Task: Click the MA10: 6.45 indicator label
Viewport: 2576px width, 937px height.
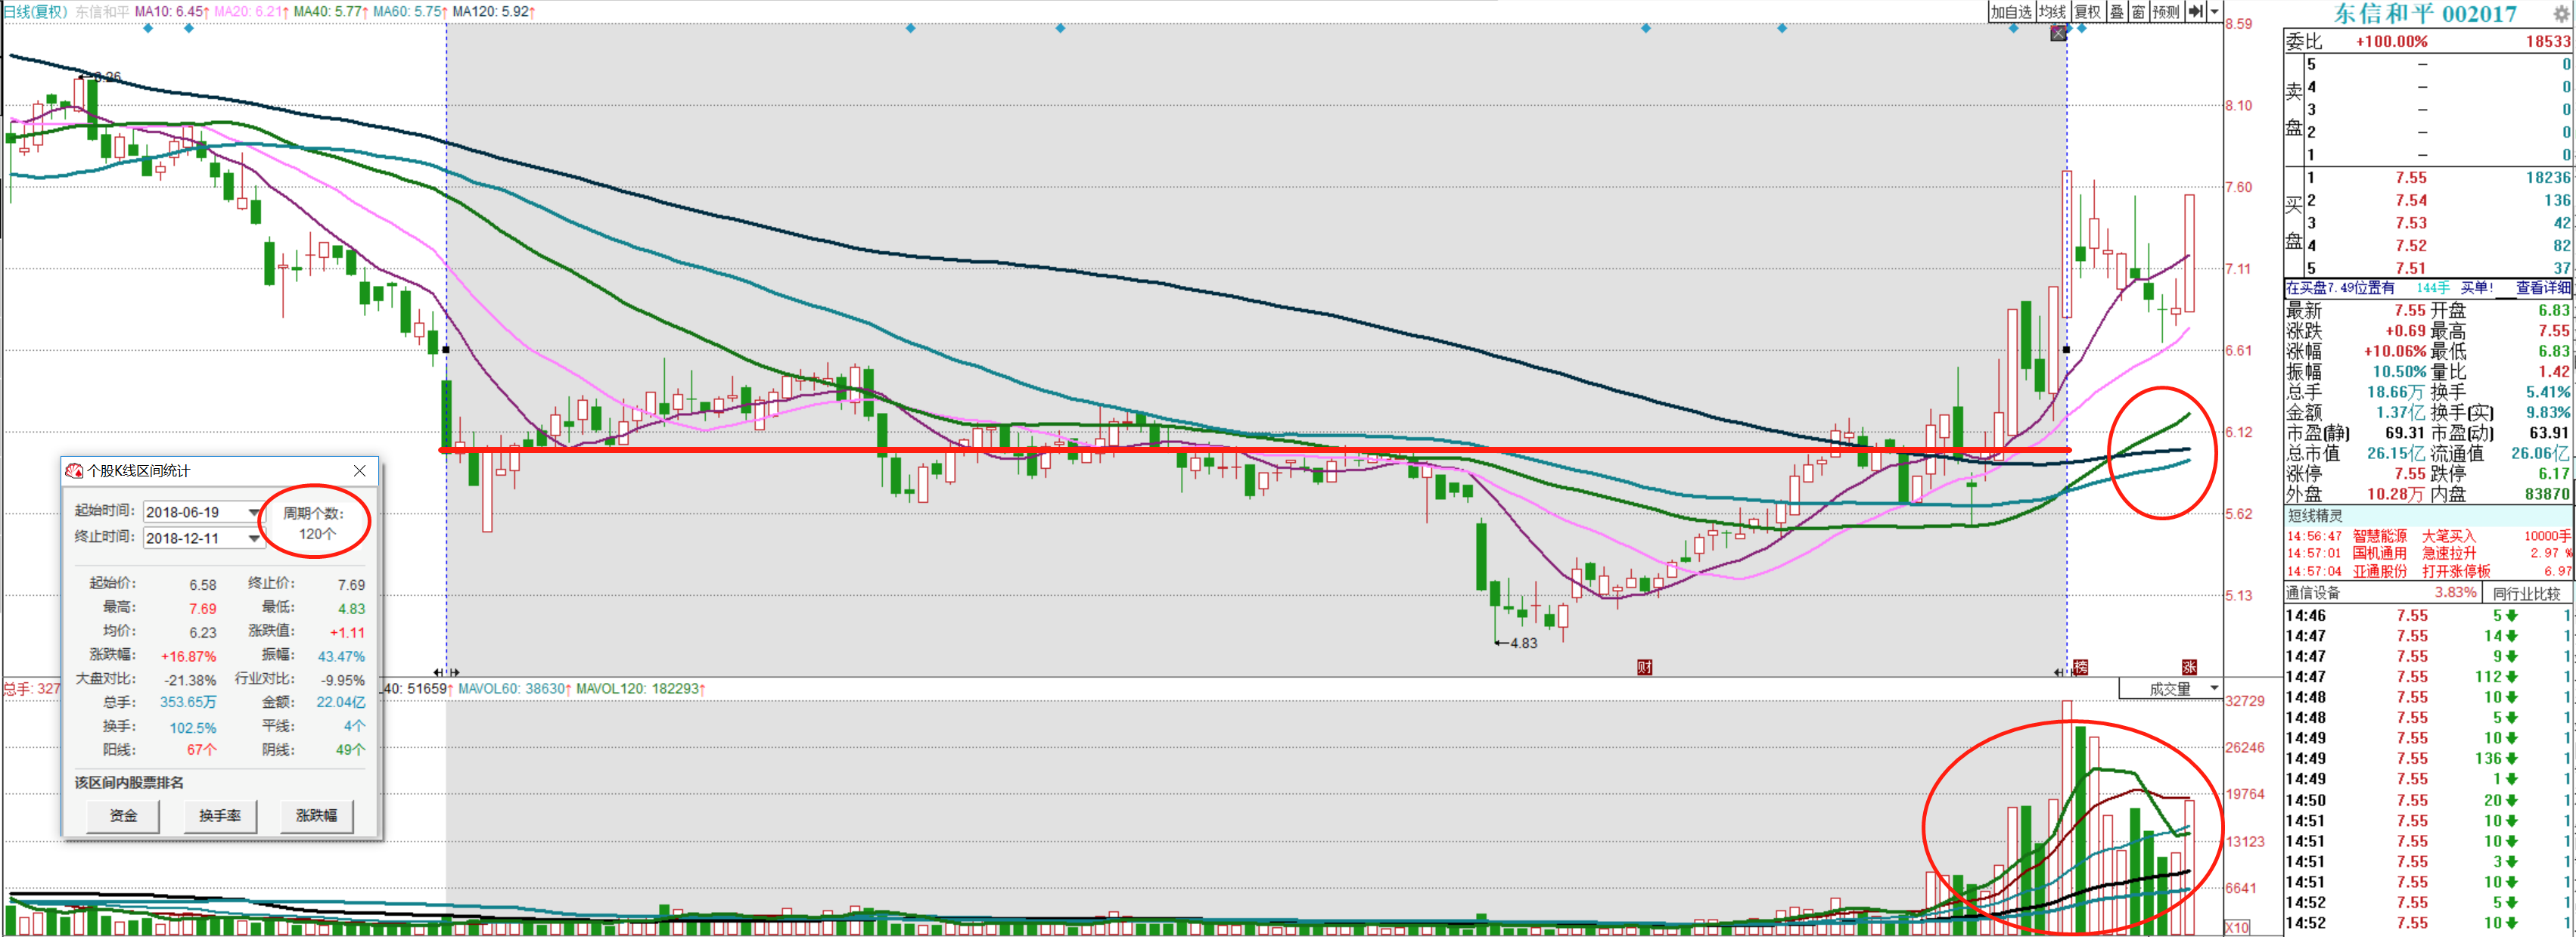Action: pos(170,12)
